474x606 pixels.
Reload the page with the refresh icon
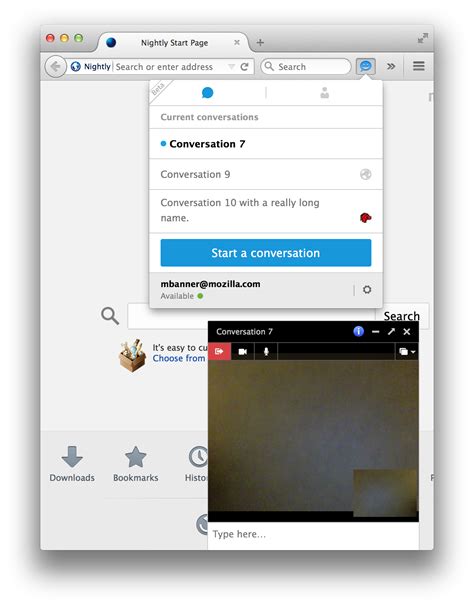[x=244, y=66]
